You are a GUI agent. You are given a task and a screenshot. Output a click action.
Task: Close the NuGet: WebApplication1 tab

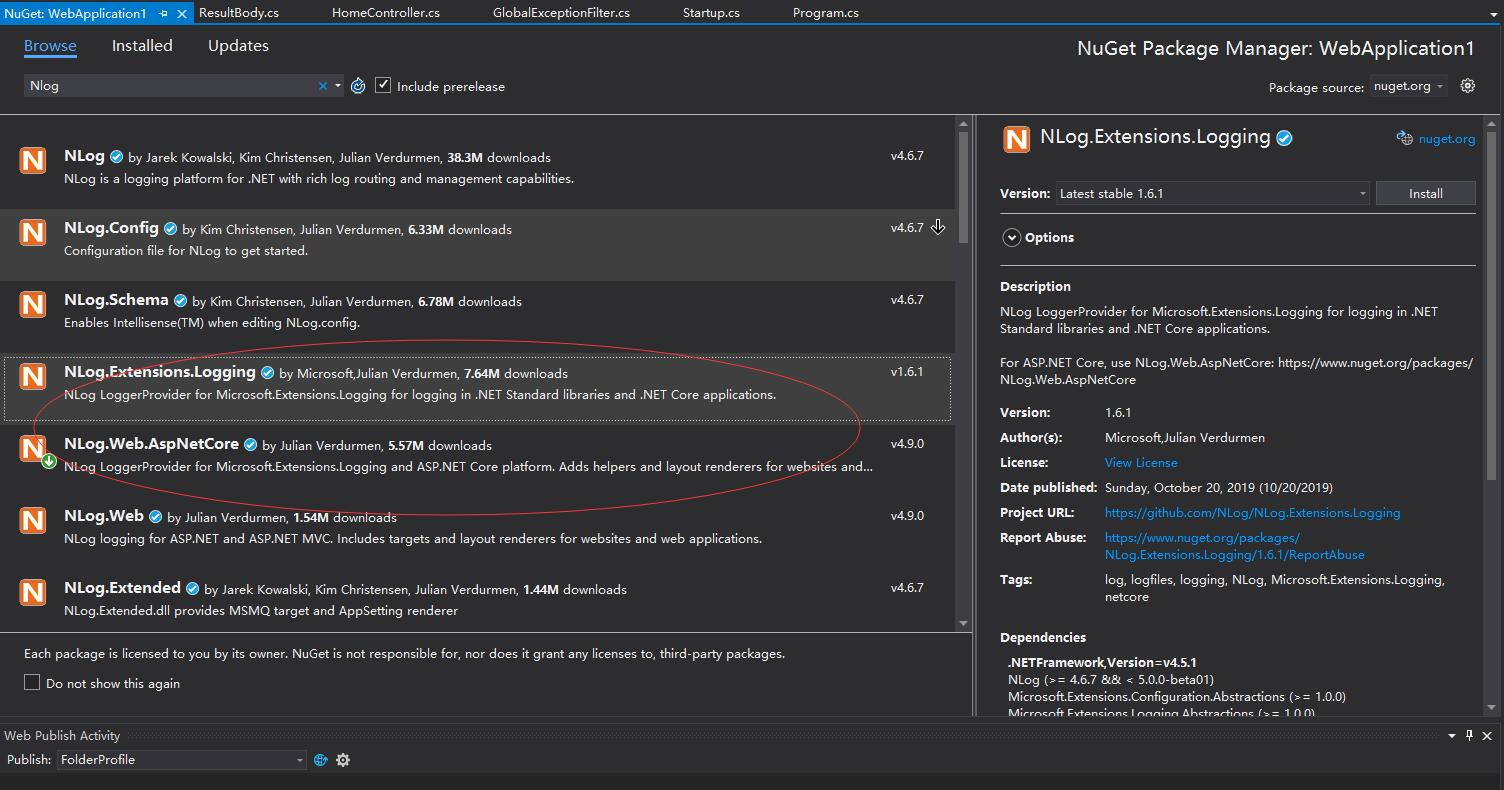click(182, 13)
